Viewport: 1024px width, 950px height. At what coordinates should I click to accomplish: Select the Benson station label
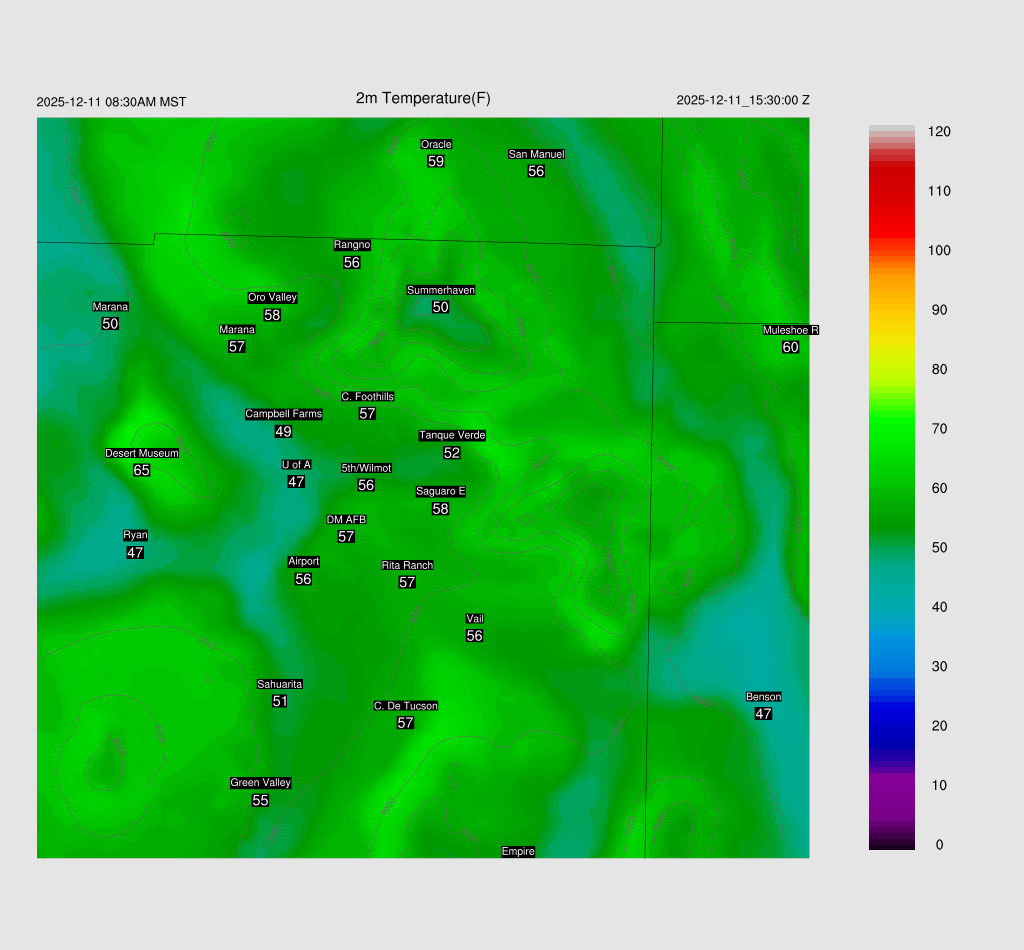763,697
